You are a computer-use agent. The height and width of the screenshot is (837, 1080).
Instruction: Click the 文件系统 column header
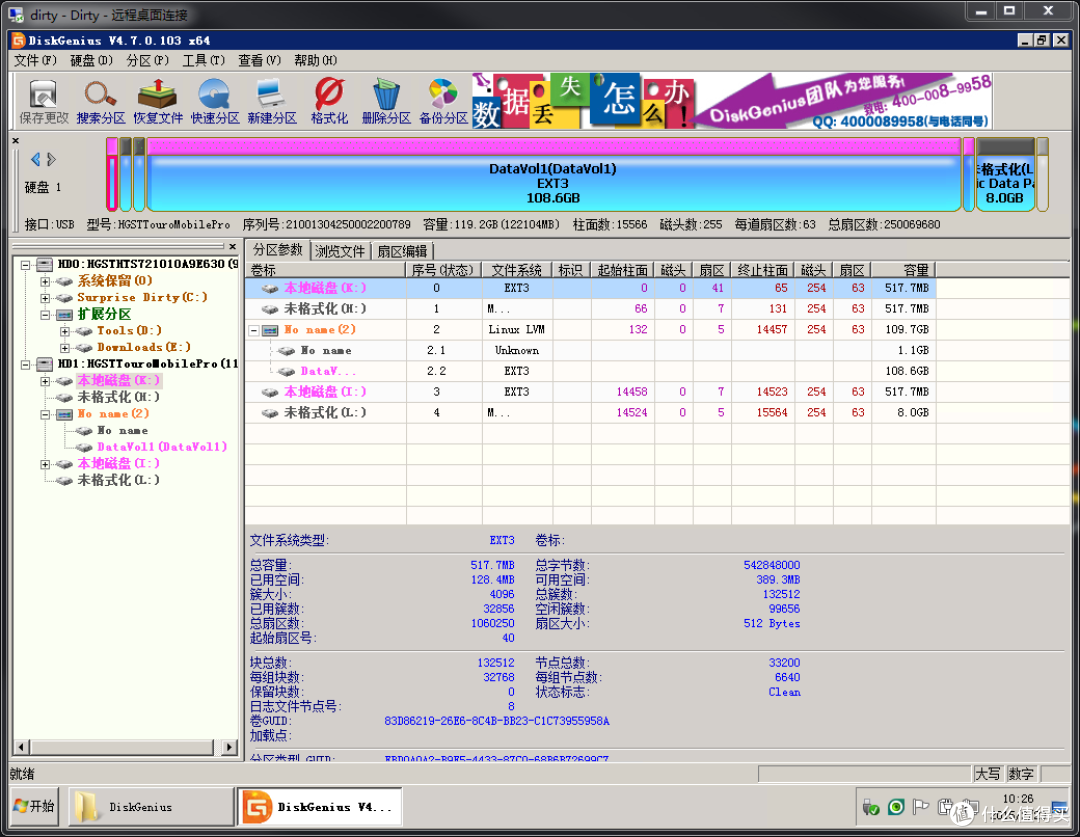click(516, 270)
